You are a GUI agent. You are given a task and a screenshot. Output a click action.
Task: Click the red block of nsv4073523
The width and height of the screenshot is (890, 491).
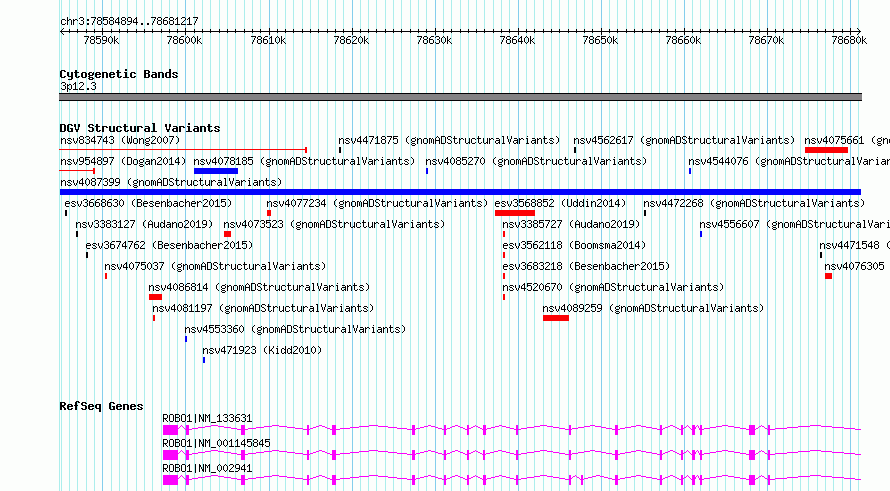[227, 234]
